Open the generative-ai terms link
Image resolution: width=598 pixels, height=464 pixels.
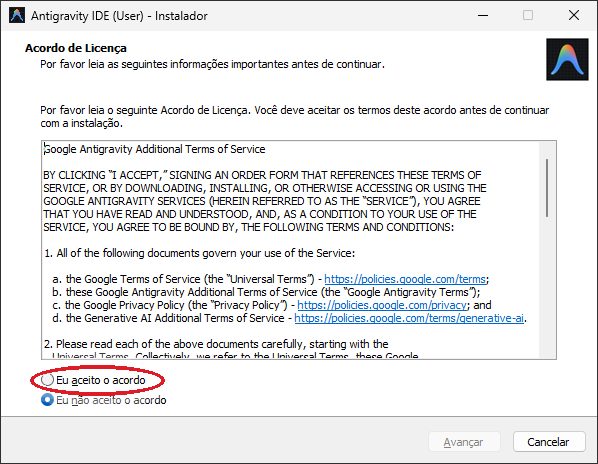point(409,318)
